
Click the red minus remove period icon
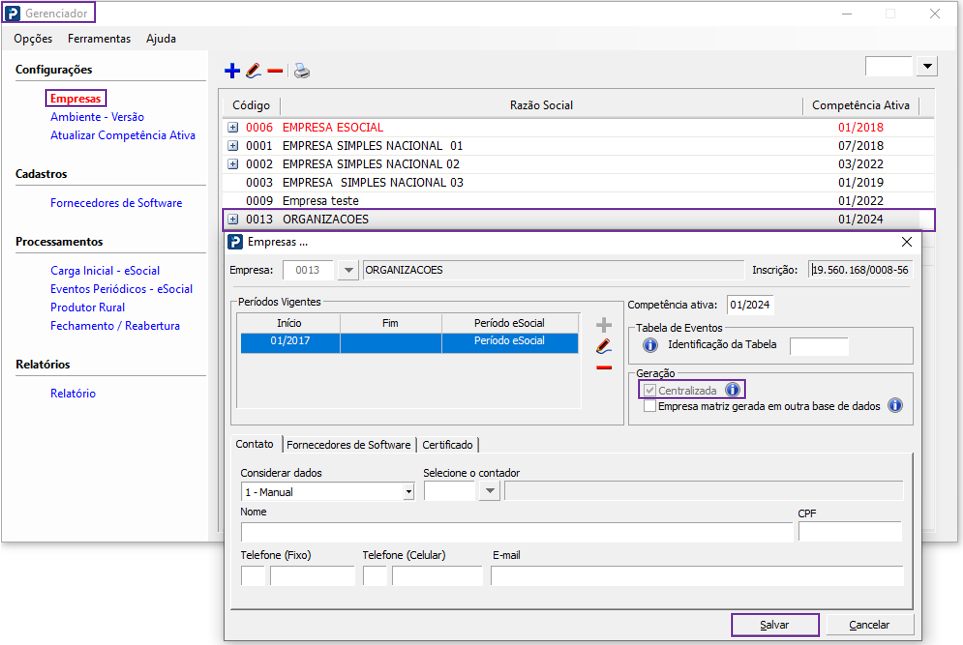pyautogui.click(x=604, y=367)
